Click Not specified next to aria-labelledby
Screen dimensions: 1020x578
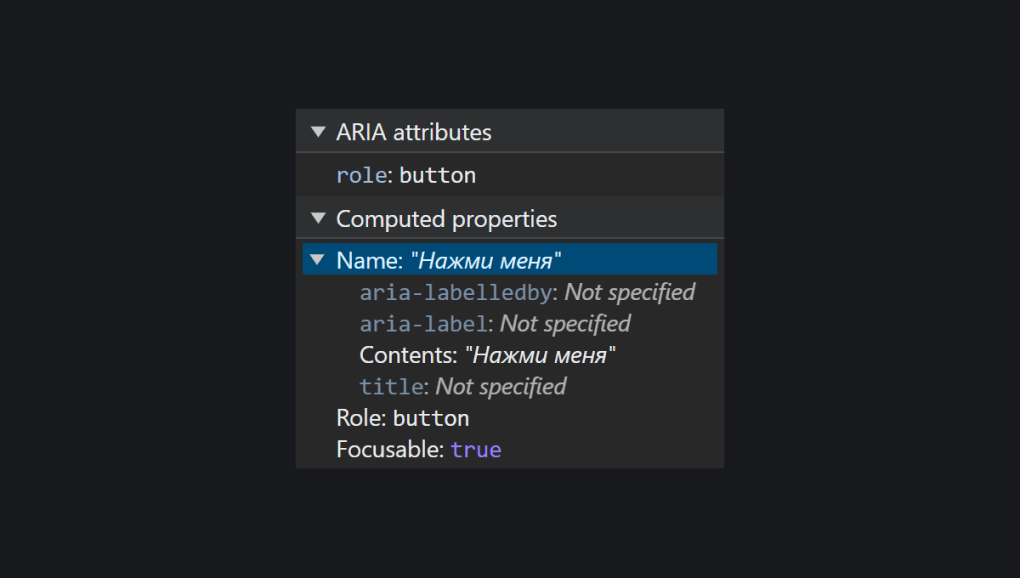(630, 292)
